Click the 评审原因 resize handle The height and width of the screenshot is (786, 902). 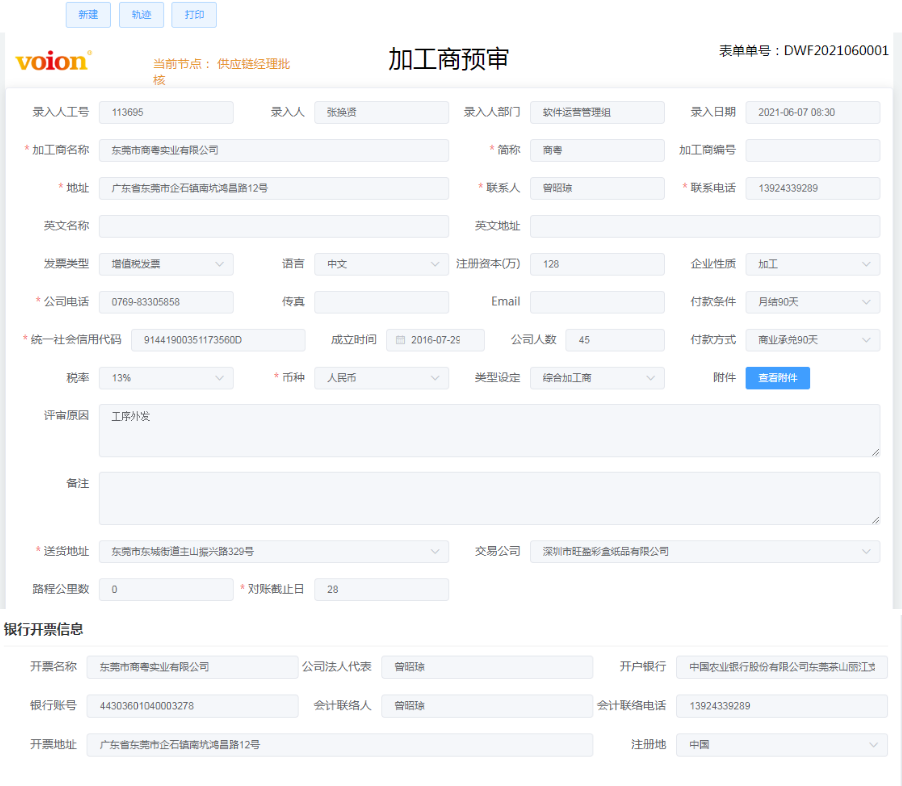pos(876,452)
